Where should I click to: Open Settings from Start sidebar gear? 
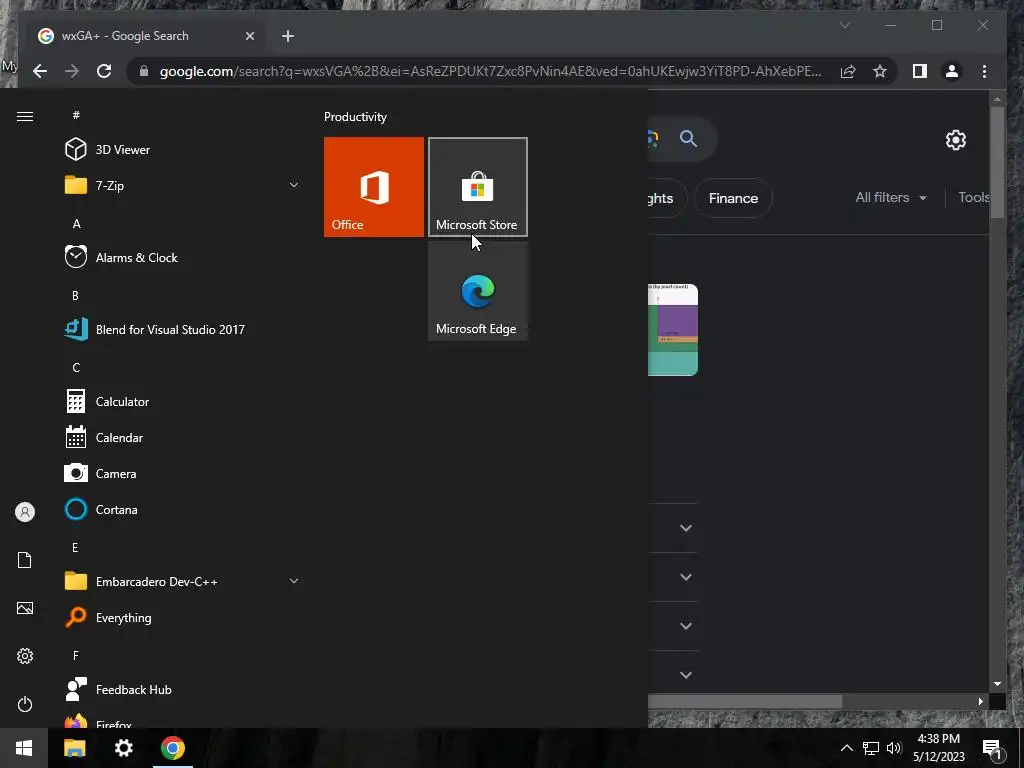click(x=25, y=656)
